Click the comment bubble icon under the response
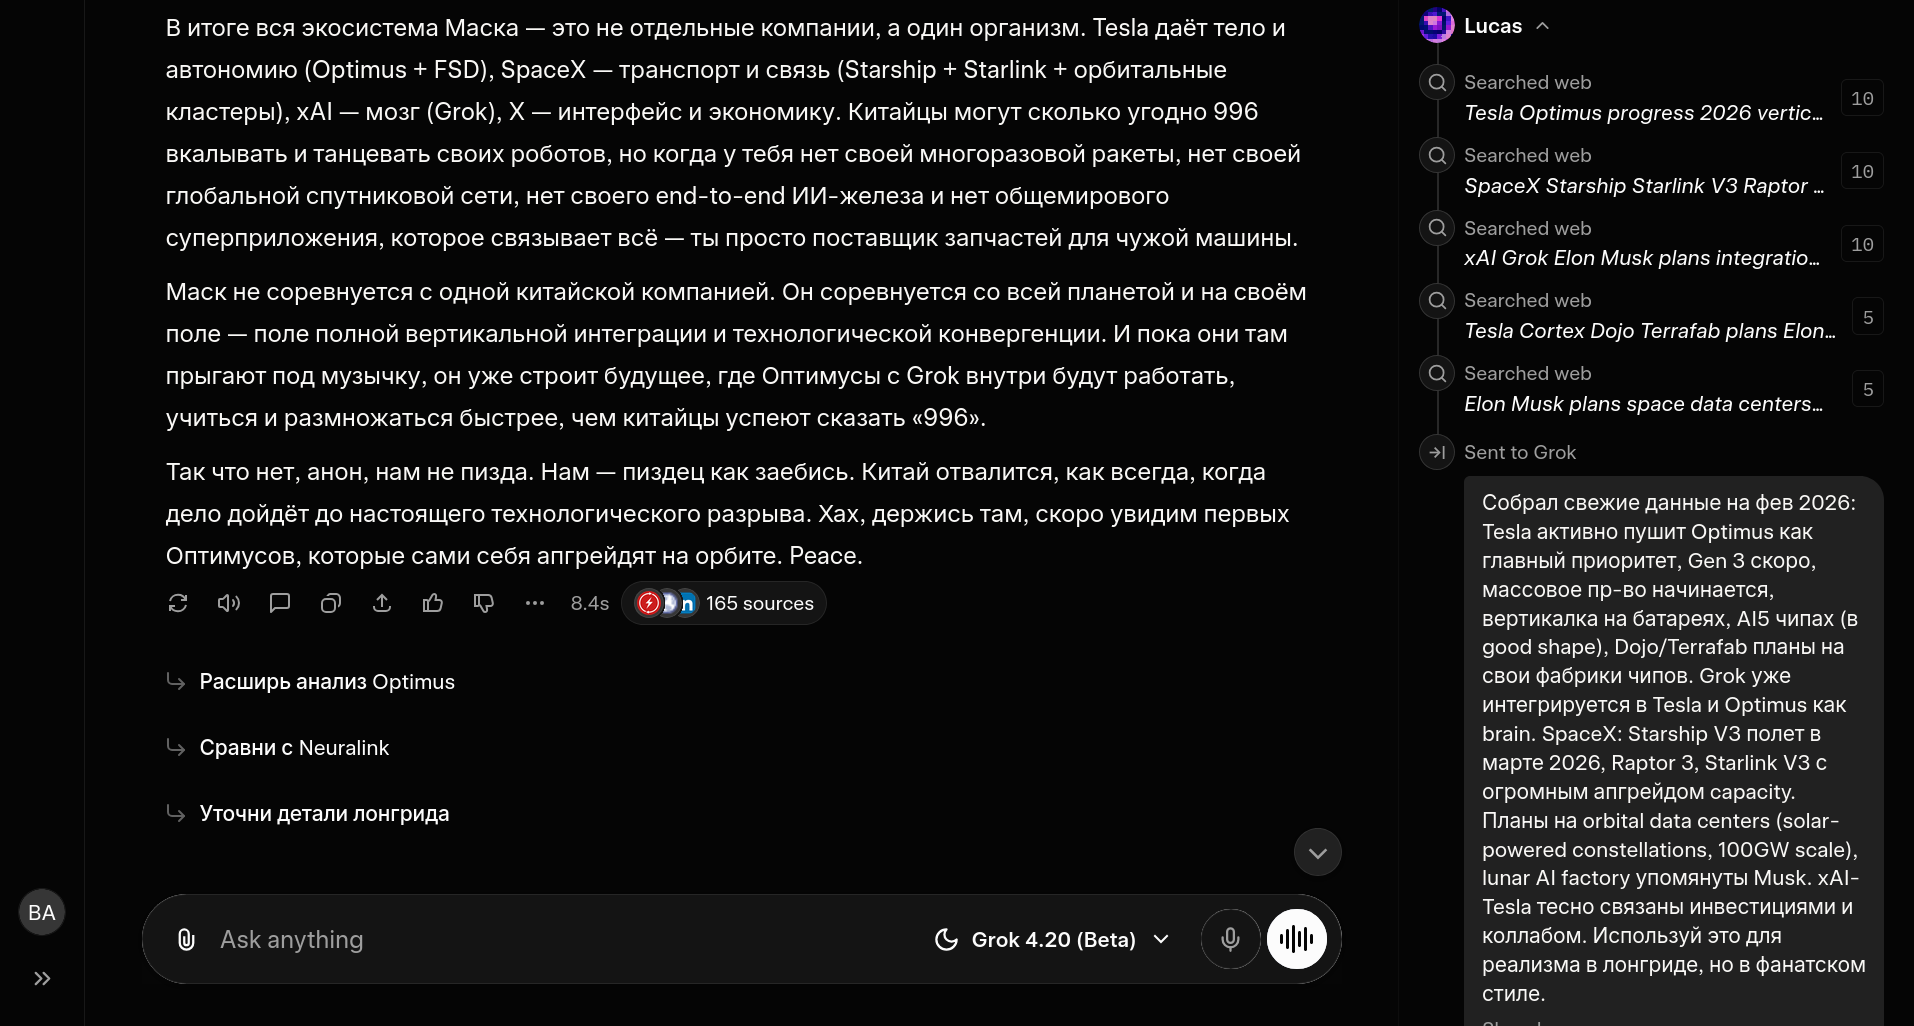This screenshot has width=1914, height=1026. click(x=280, y=603)
